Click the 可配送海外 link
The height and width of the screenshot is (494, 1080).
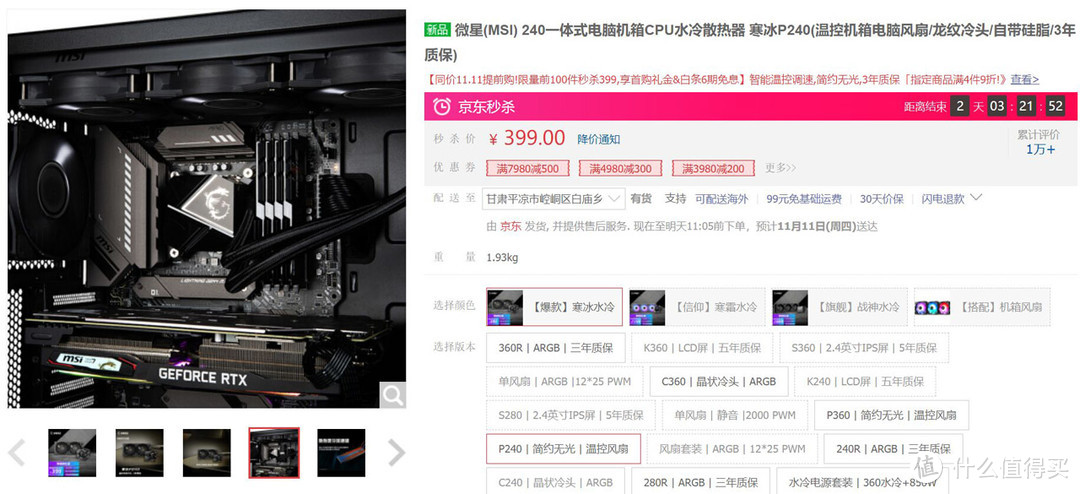tap(721, 198)
